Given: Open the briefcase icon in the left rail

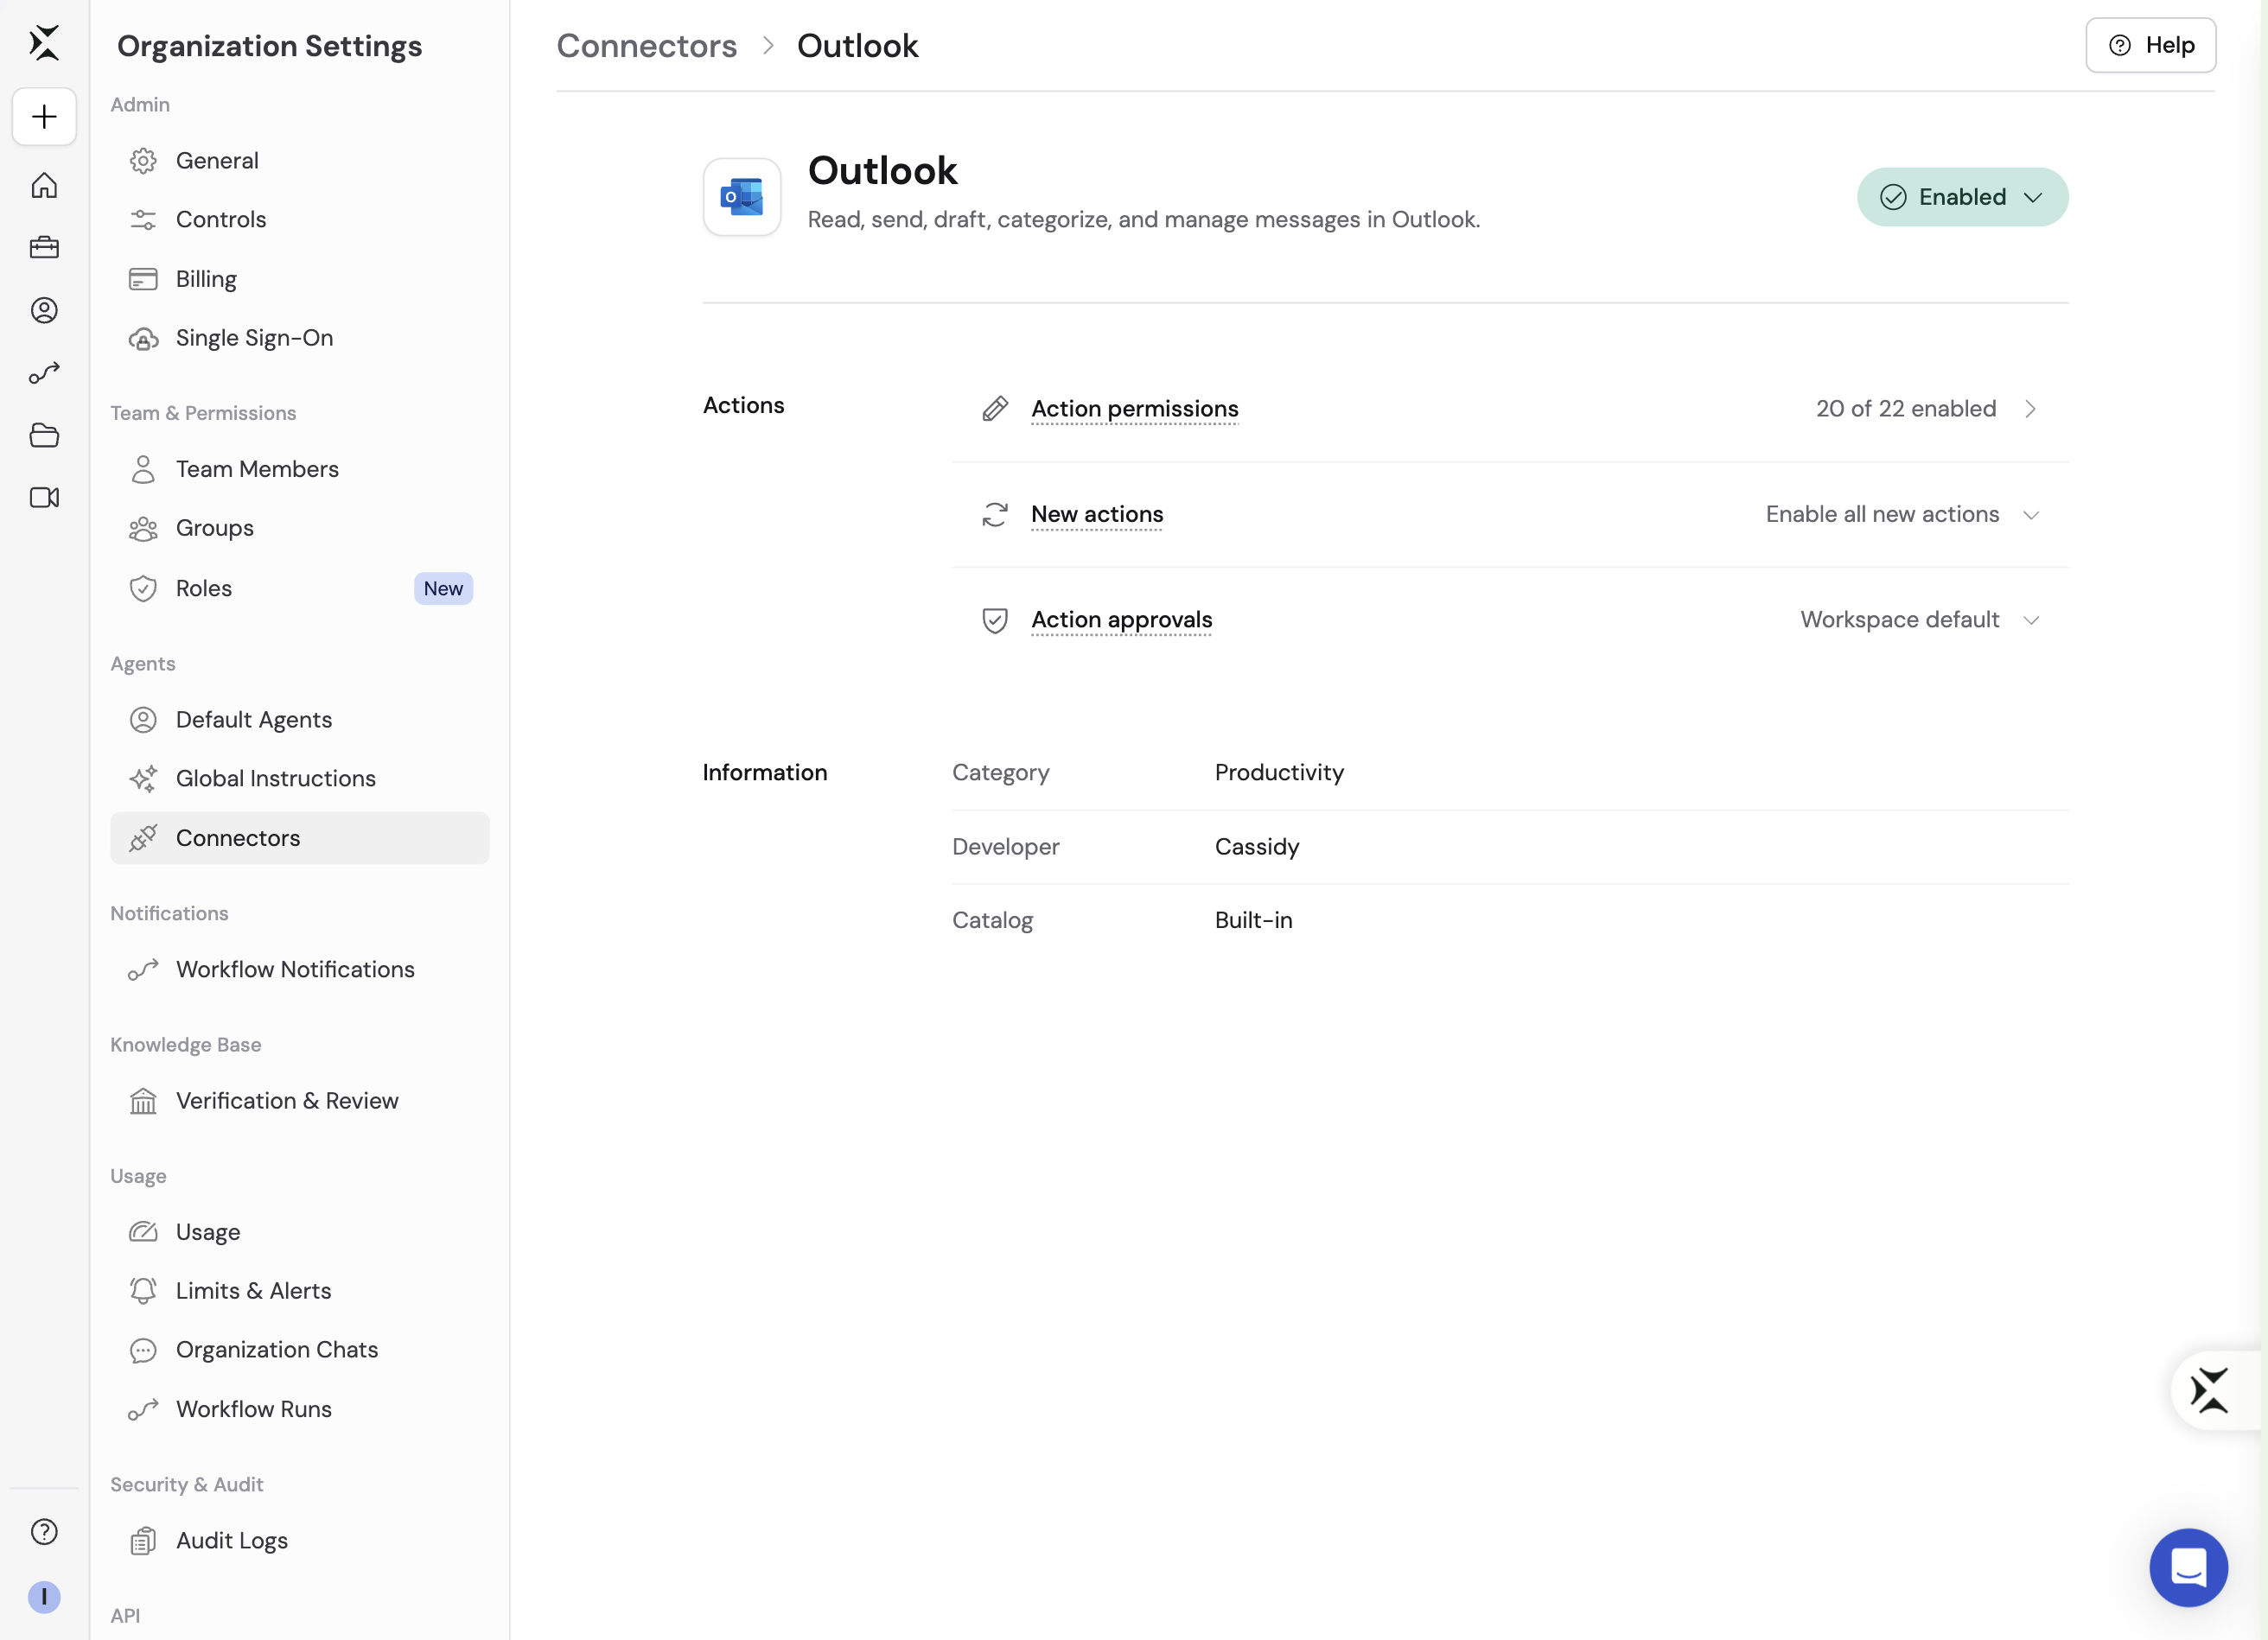Looking at the screenshot, I should click(44, 248).
